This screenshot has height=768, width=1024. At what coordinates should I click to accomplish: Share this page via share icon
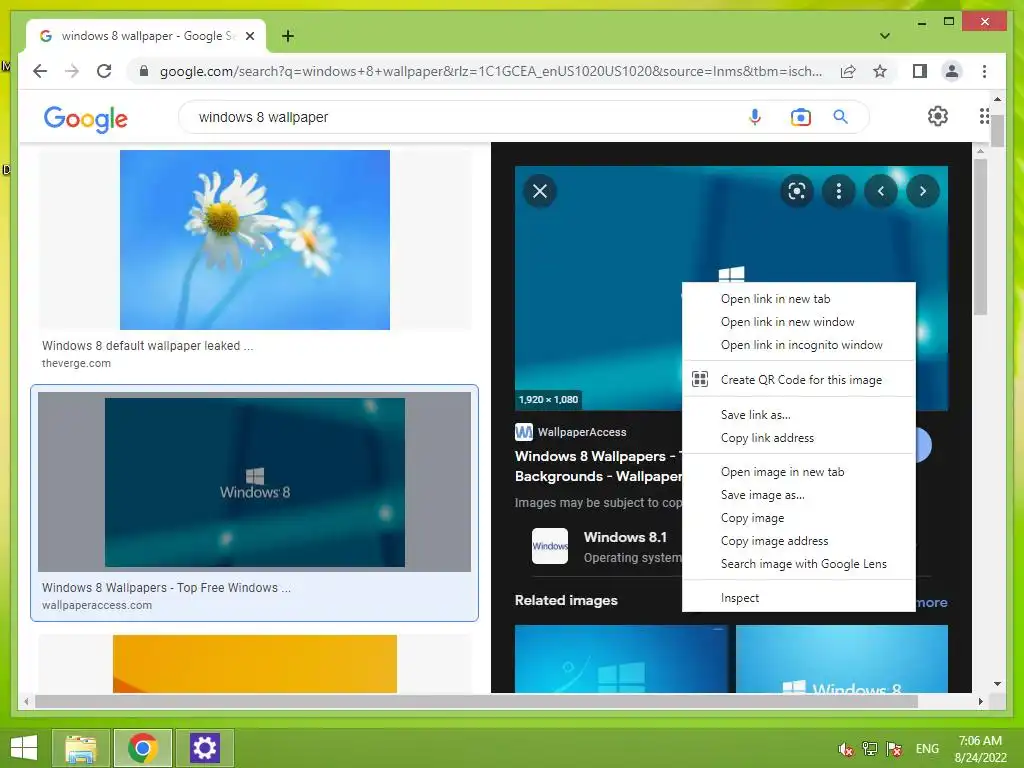tap(848, 71)
